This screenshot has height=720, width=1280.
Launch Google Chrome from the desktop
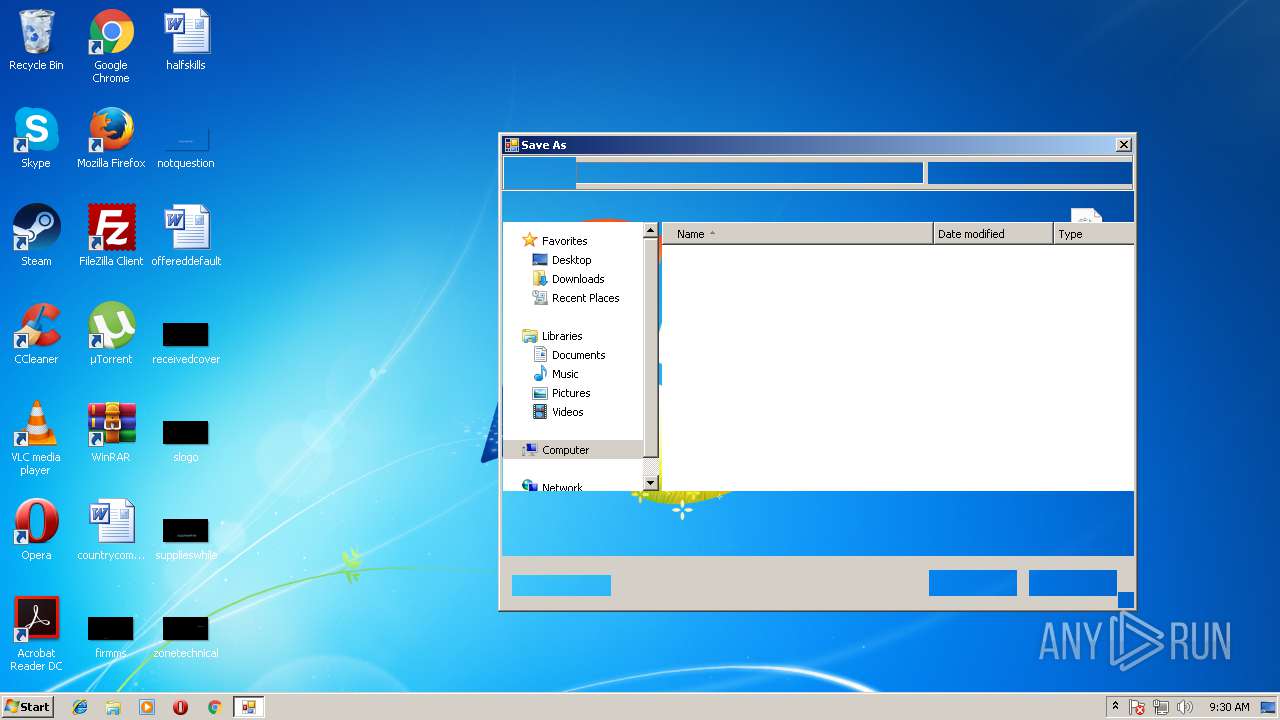pyautogui.click(x=111, y=46)
